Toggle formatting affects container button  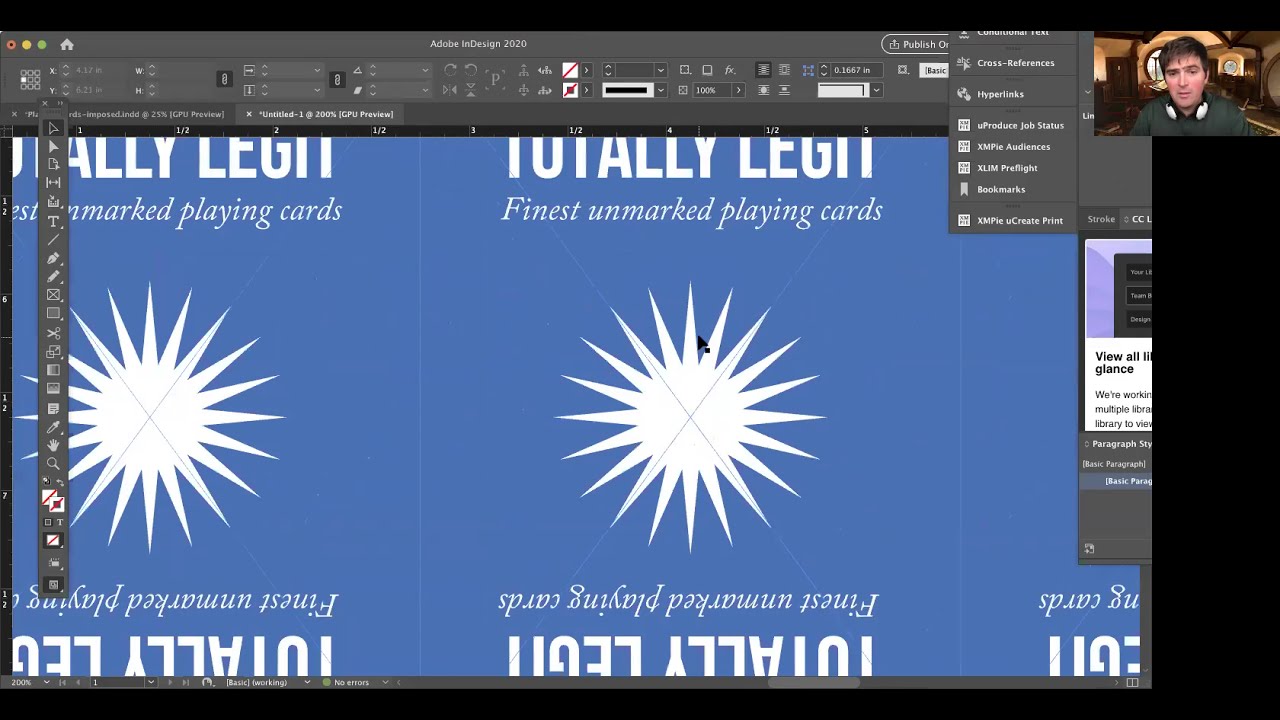tap(47, 523)
